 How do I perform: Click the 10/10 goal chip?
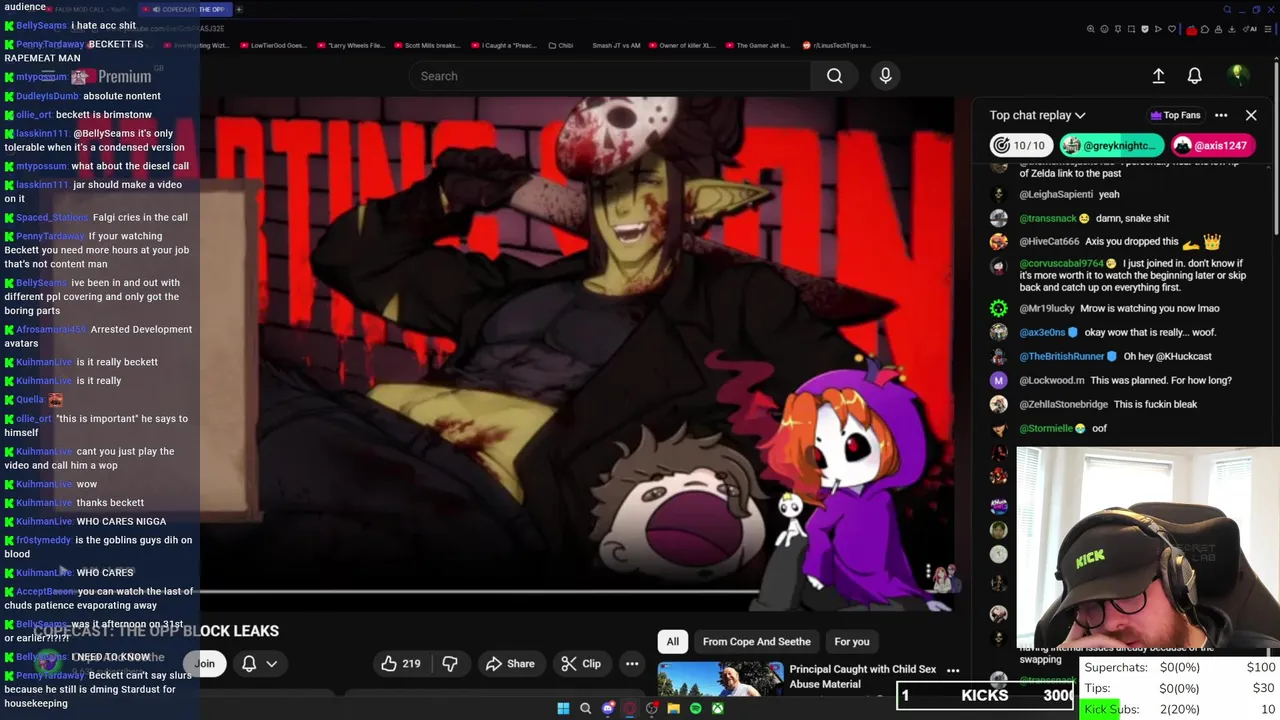coord(1021,145)
